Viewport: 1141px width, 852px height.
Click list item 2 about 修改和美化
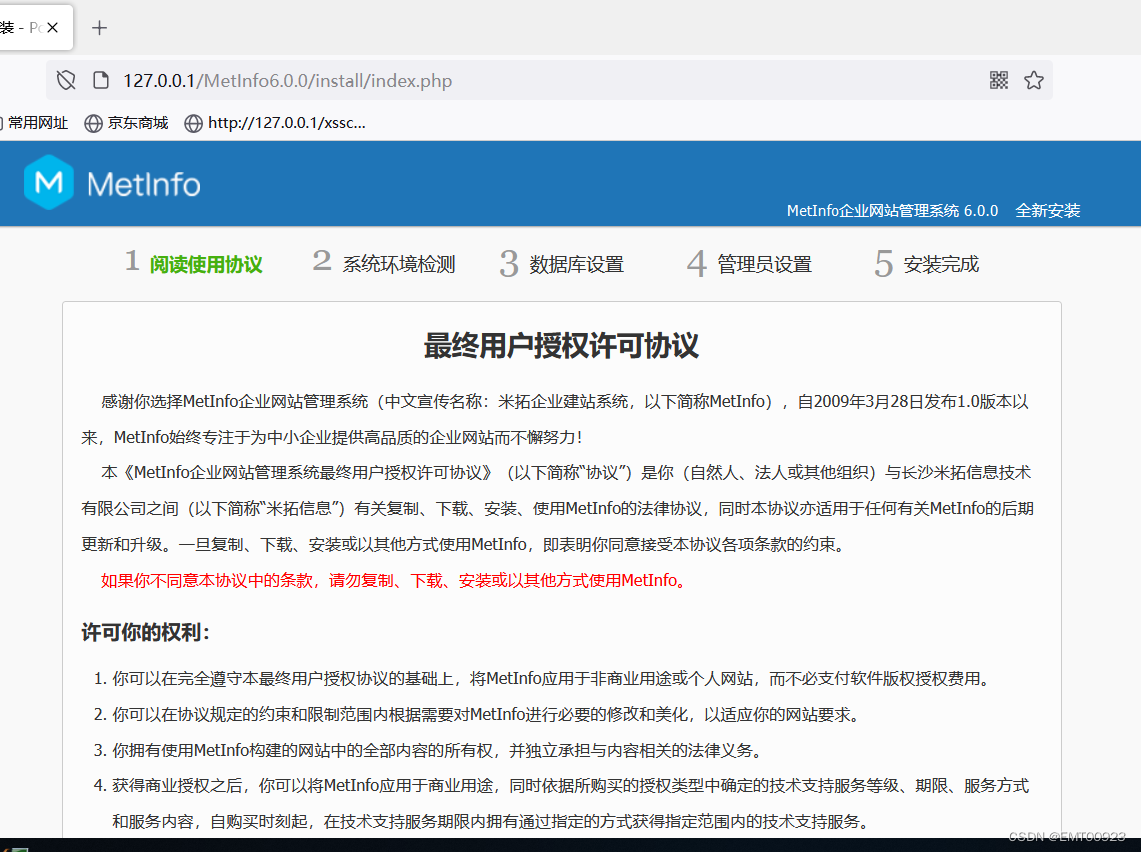pos(477,714)
